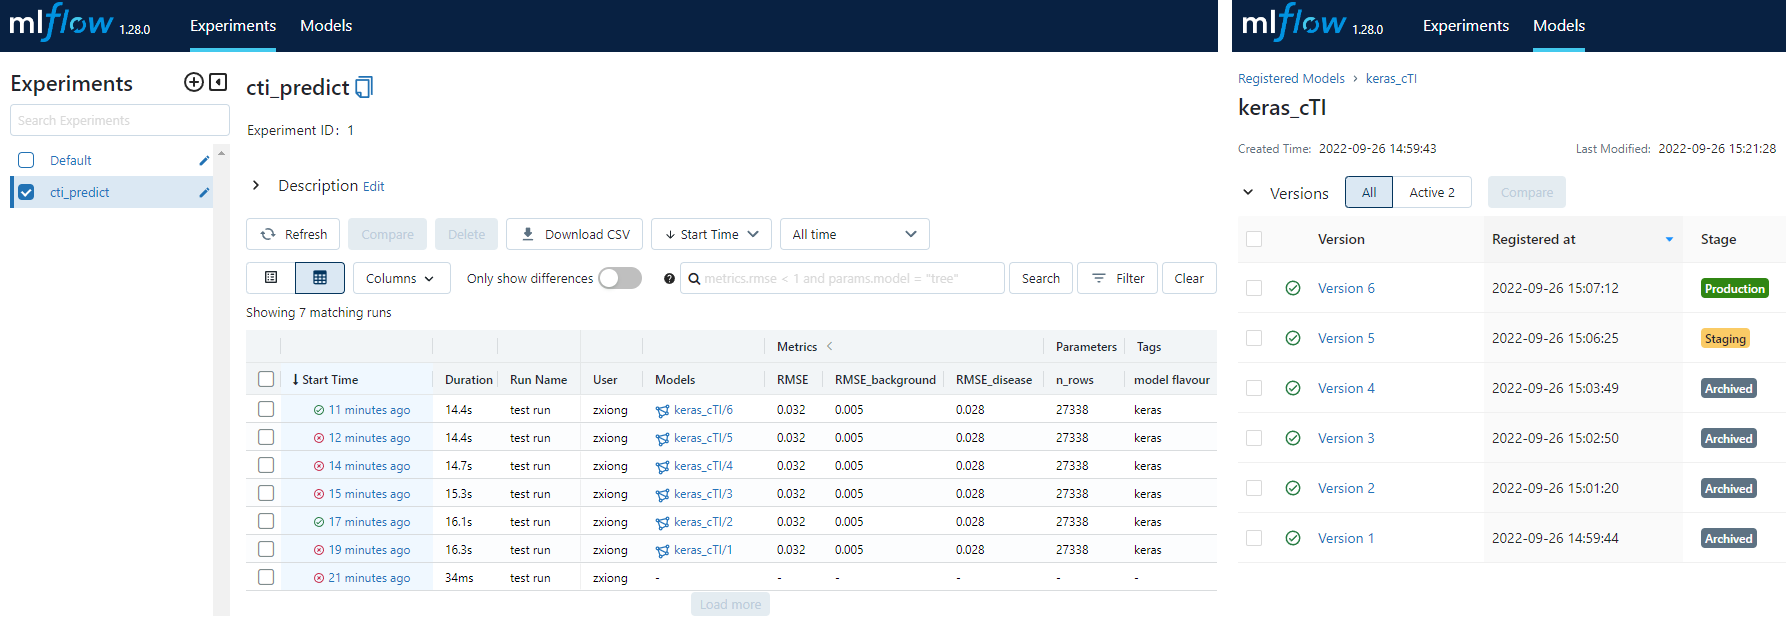Click the Search button
The width and height of the screenshot is (1786, 620).
[x=1041, y=278]
